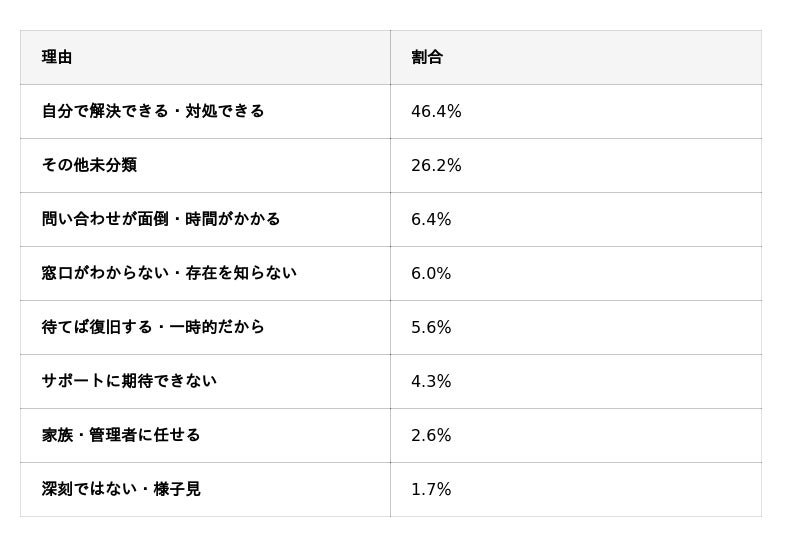
Task: Click the word 存在を知らない in the table
Action: point(241,274)
